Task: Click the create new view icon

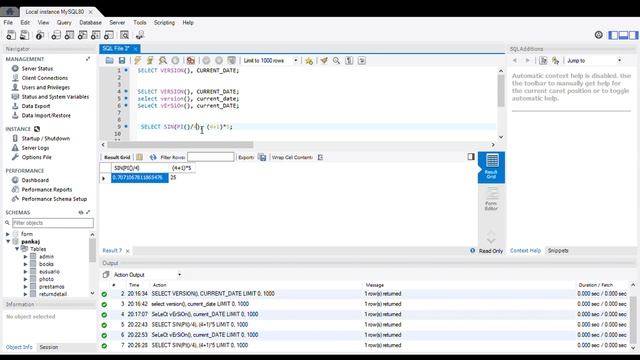Action: point(82,35)
